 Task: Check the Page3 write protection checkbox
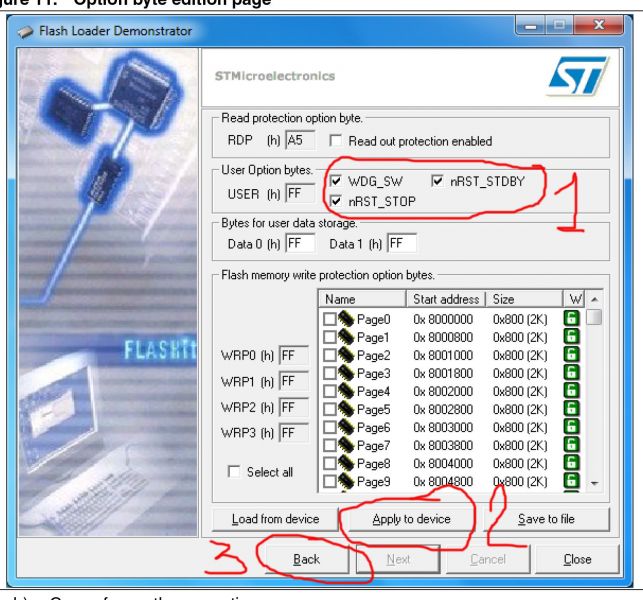click(330, 373)
